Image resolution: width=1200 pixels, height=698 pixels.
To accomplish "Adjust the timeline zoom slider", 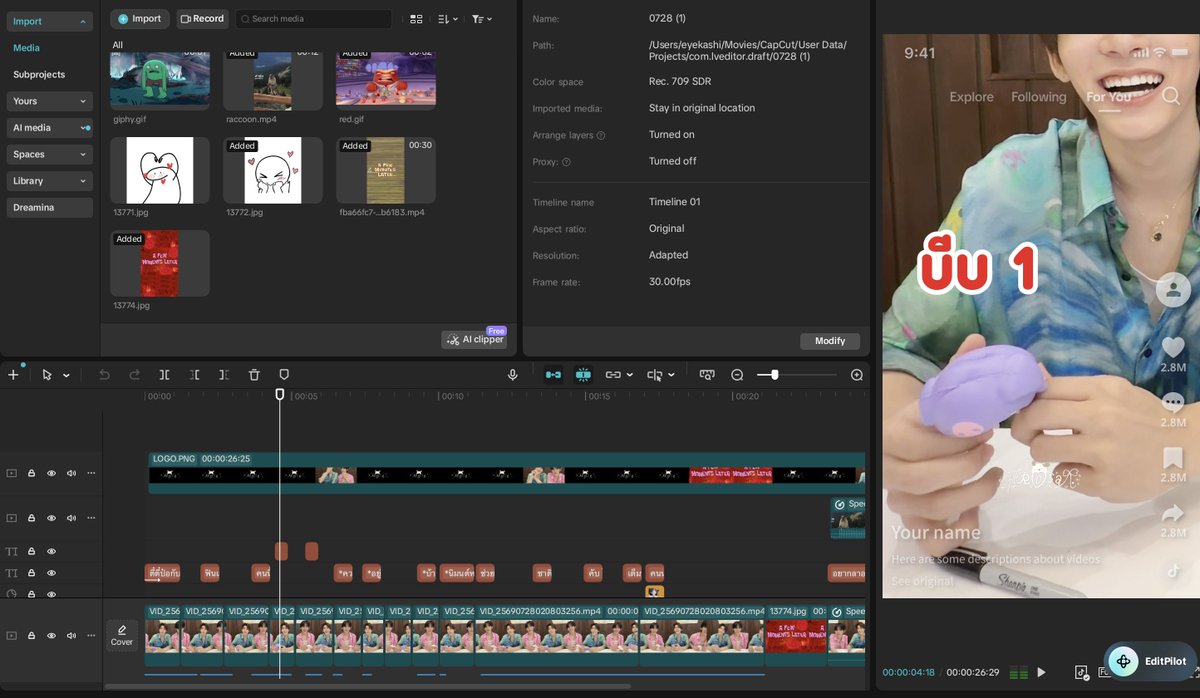I will pyautogui.click(x=774, y=375).
